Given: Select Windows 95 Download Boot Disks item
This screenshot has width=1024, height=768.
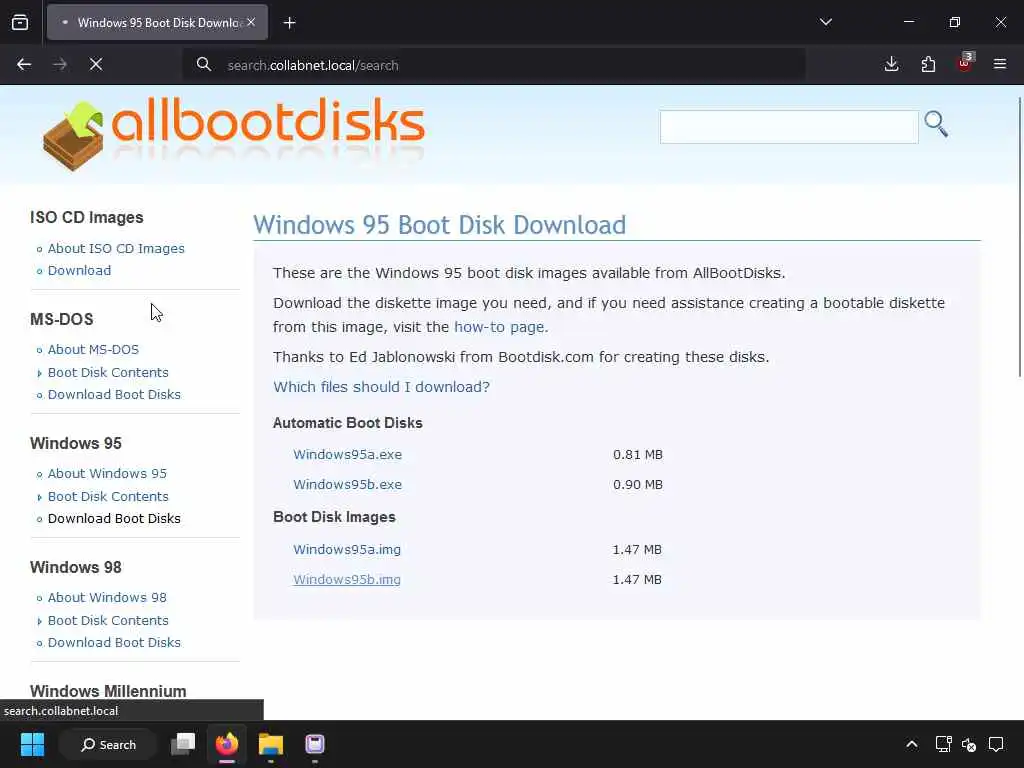Looking at the screenshot, I should tap(114, 519).
